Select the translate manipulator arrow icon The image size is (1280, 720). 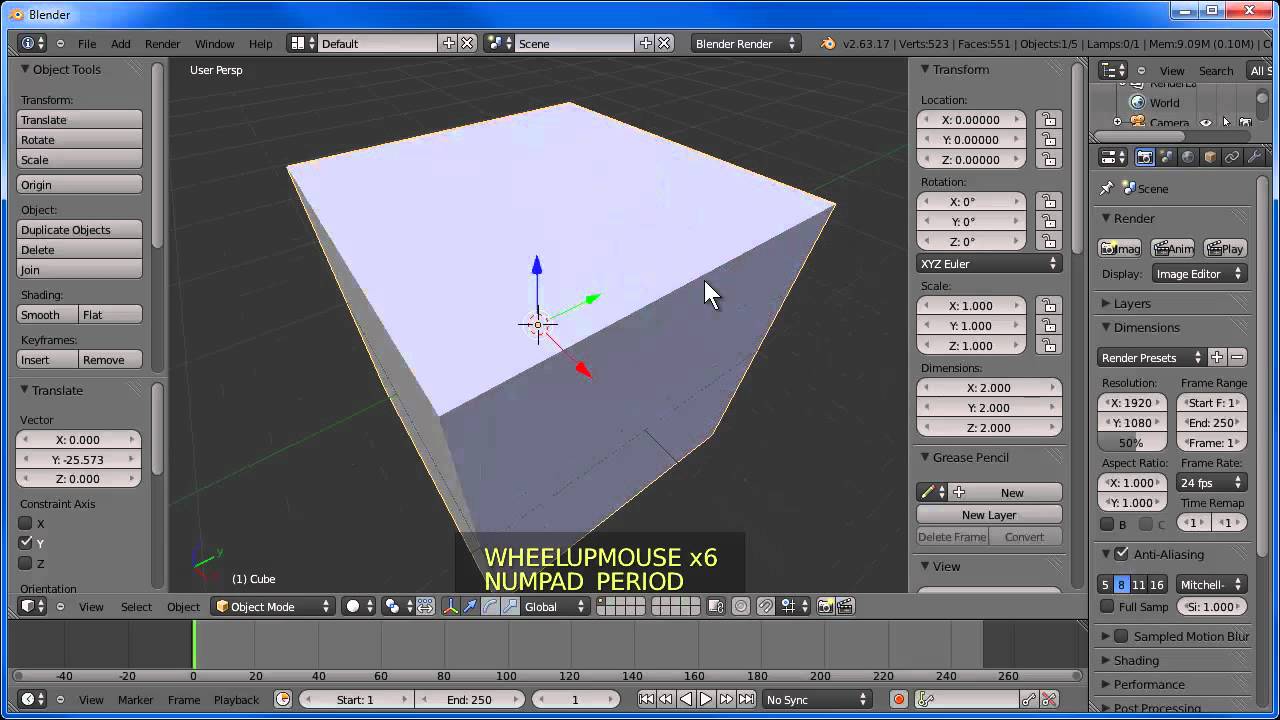470,606
